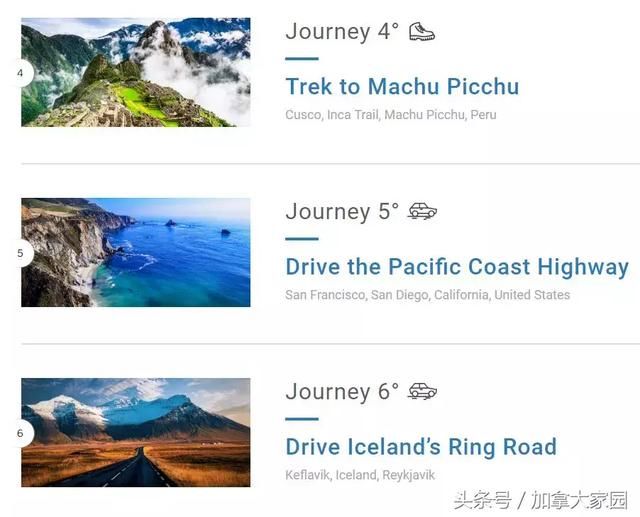Select the circular number 6 badge
Viewport: 640px width, 517px height.
coord(21,433)
